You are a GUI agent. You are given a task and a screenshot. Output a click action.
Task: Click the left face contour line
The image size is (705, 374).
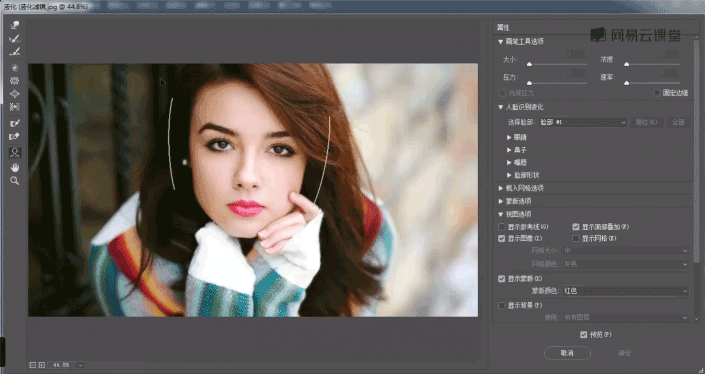[170, 144]
